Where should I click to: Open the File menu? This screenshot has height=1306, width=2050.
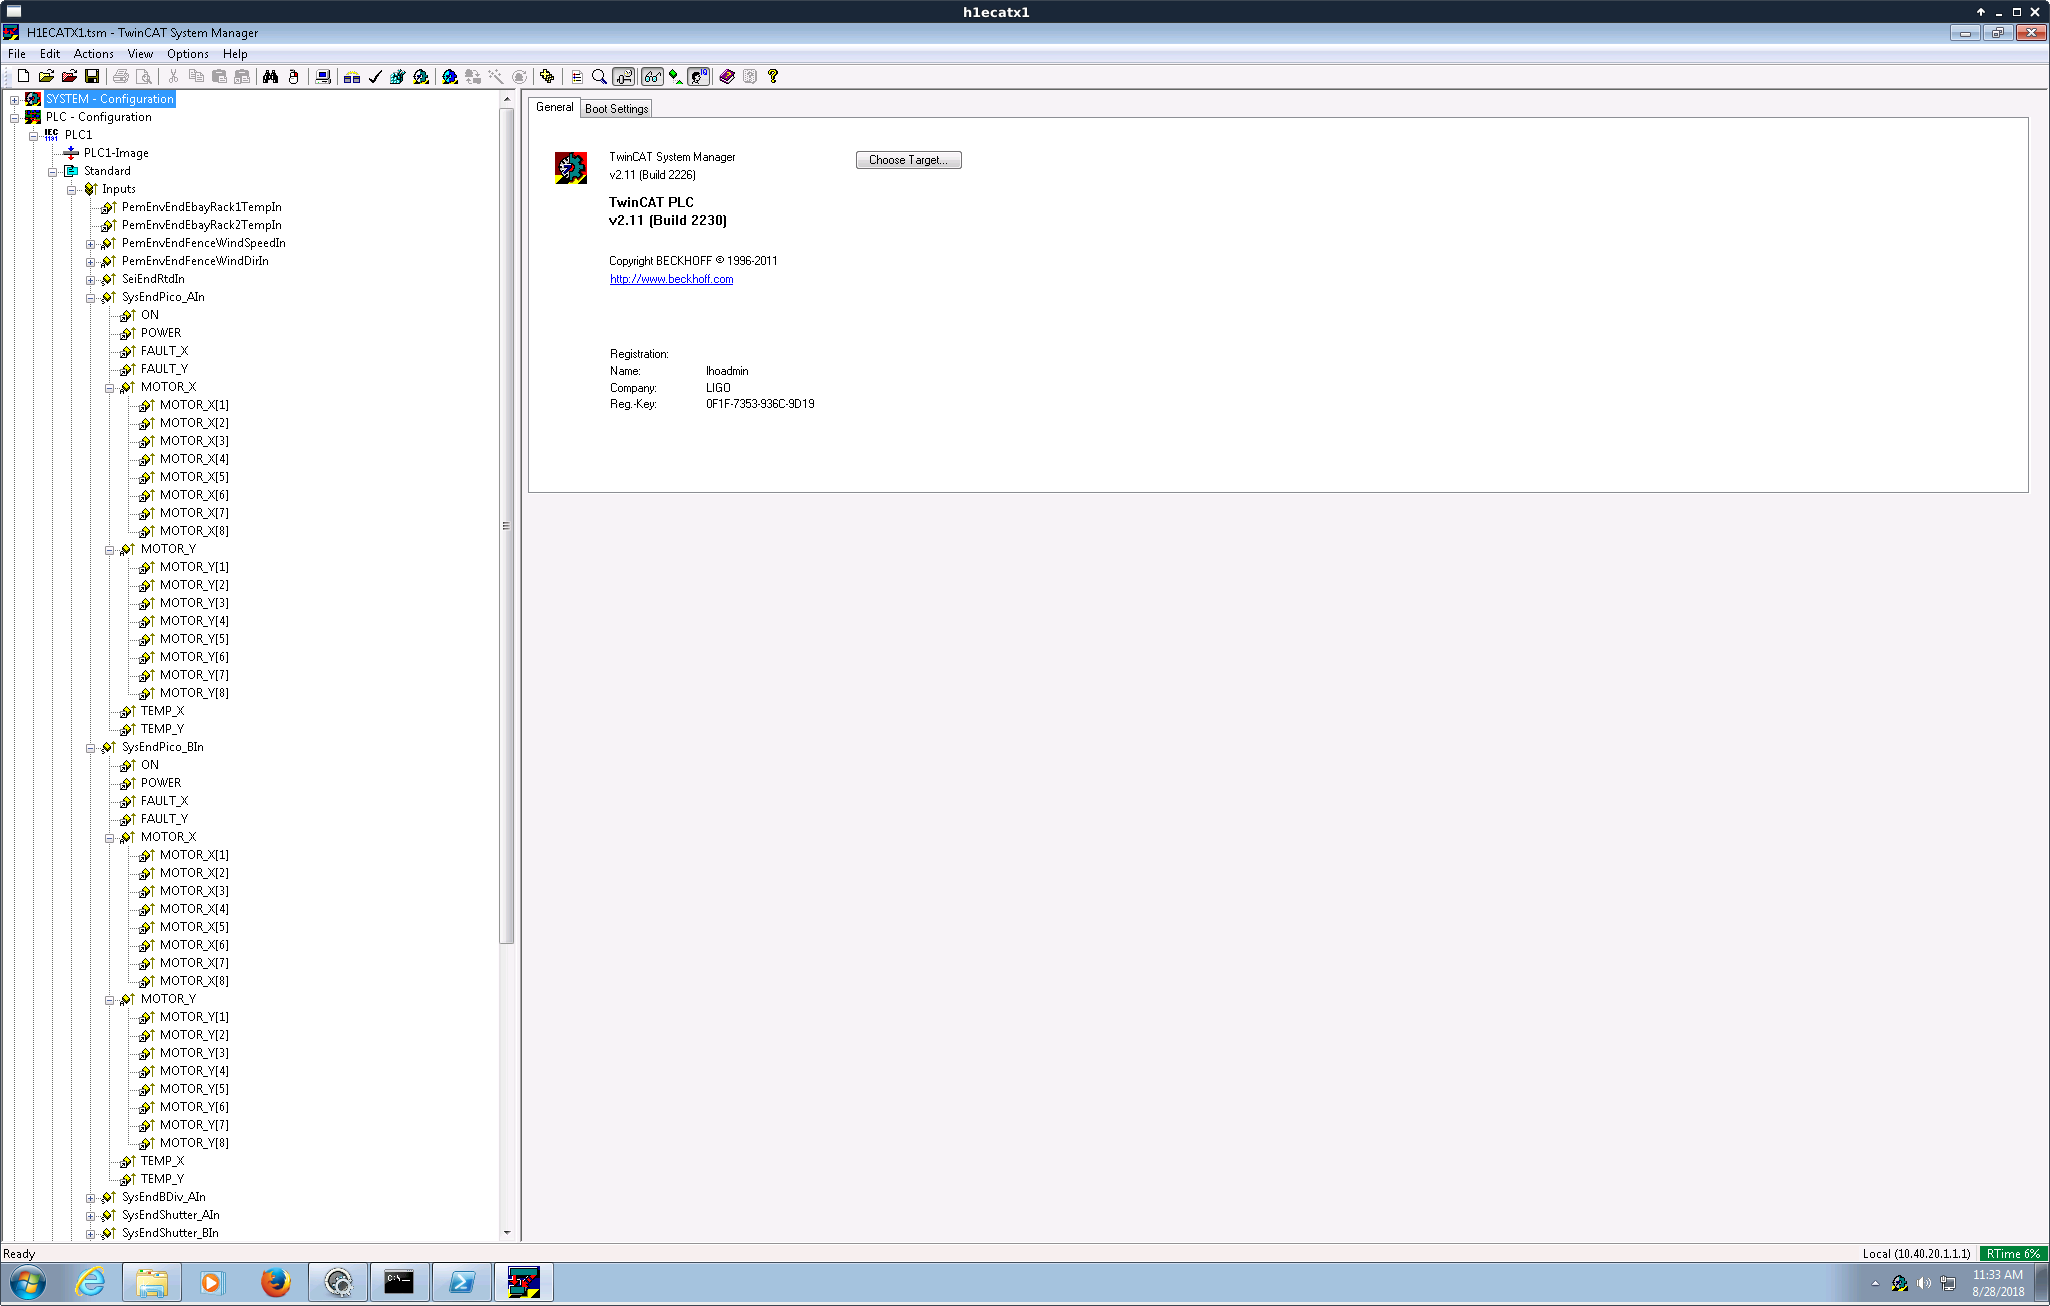17,54
